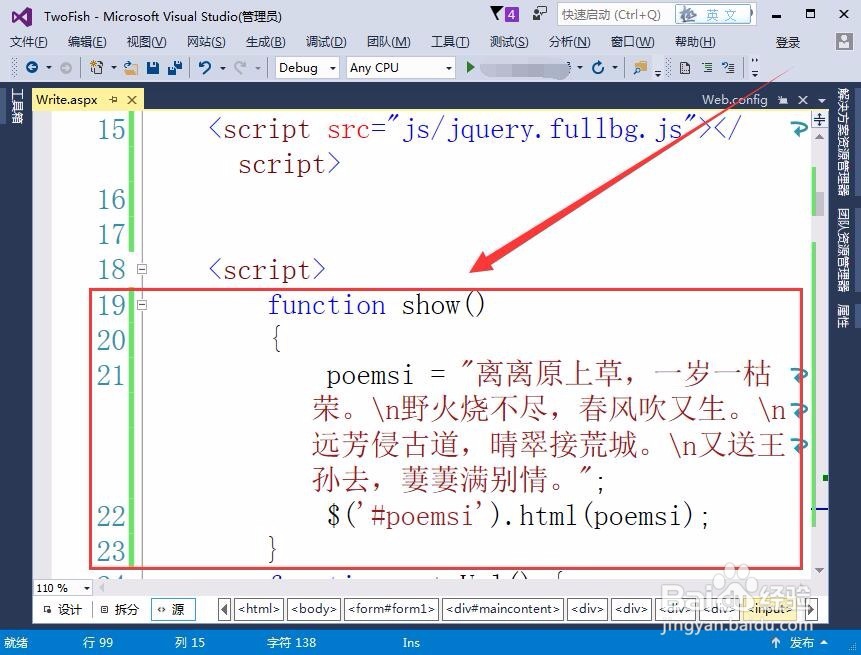861x655 pixels.
Task: Click the Save All icon
Action: 175,68
